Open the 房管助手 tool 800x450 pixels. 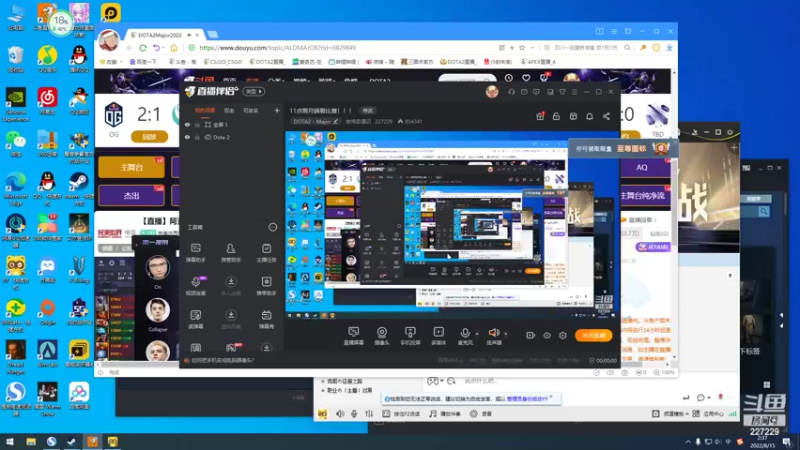pyautogui.click(x=231, y=253)
